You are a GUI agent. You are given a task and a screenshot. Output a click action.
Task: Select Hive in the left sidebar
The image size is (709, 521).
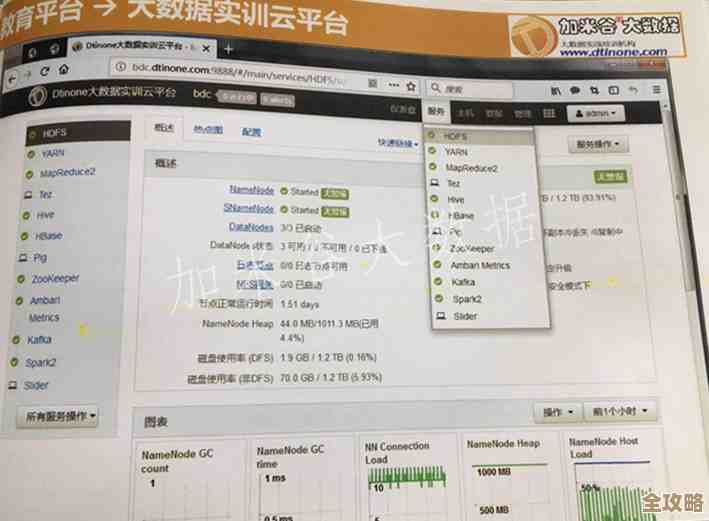point(45,215)
